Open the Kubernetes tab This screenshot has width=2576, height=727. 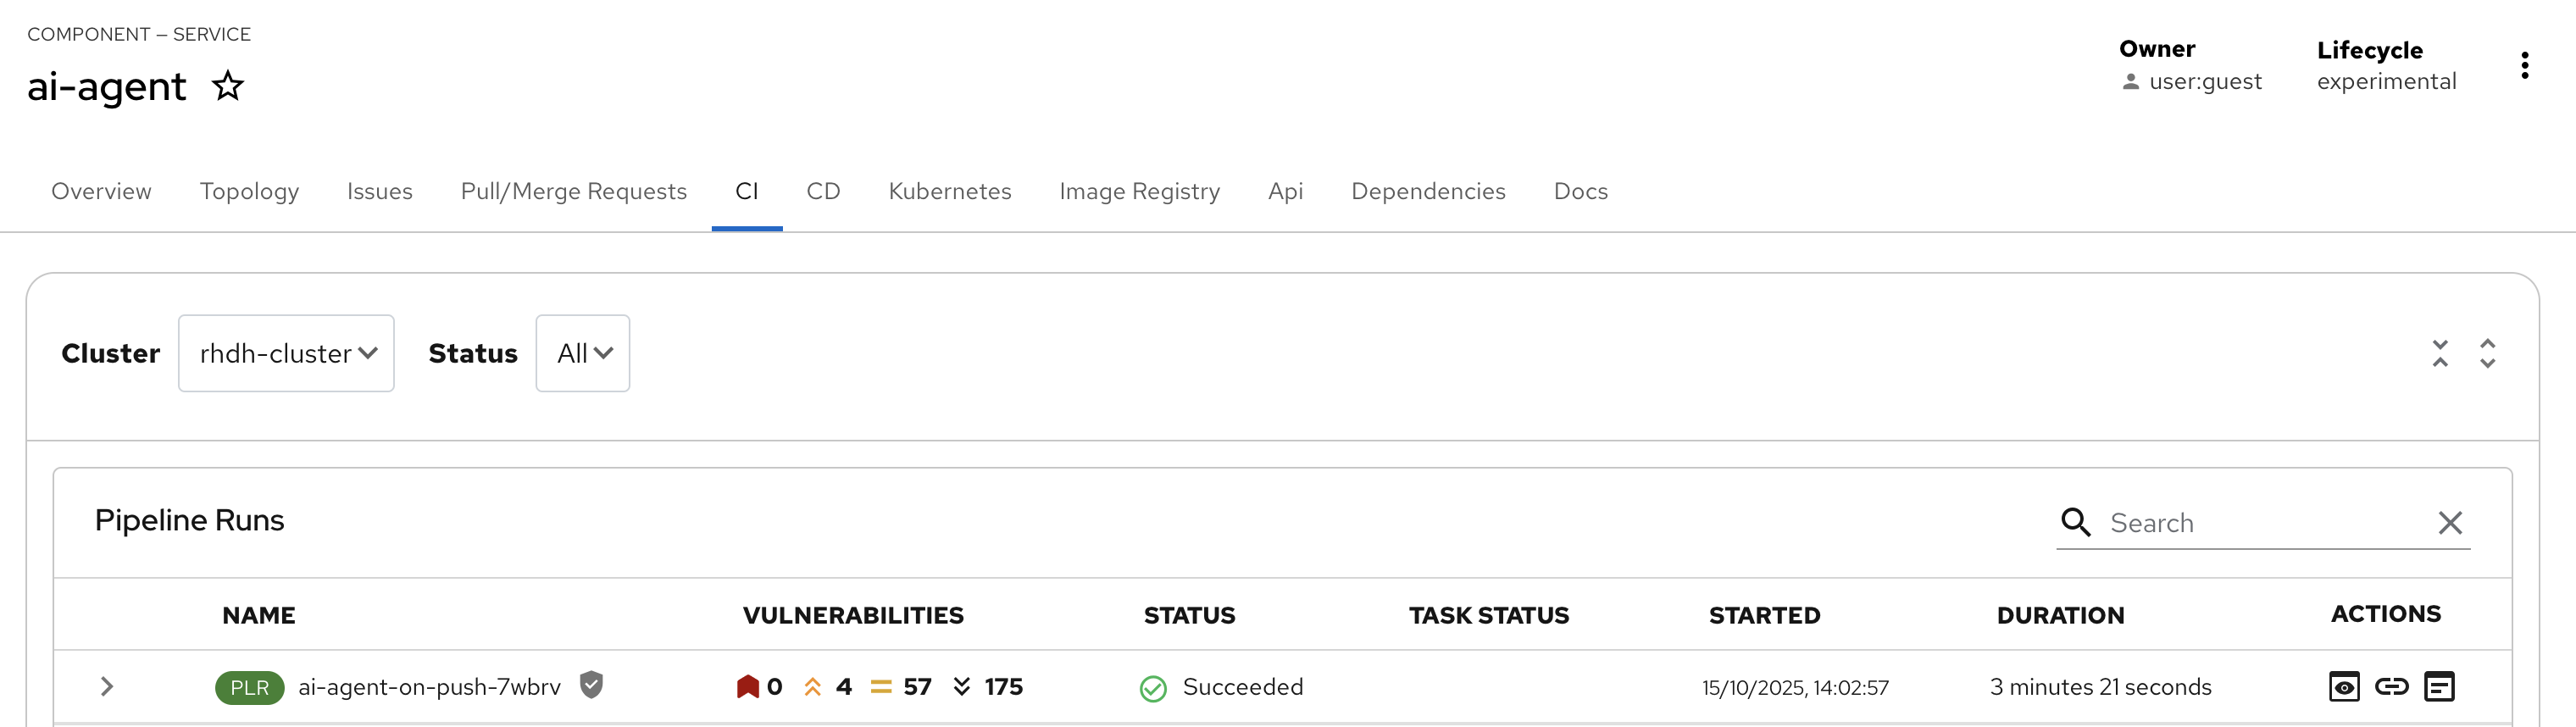[x=949, y=191]
